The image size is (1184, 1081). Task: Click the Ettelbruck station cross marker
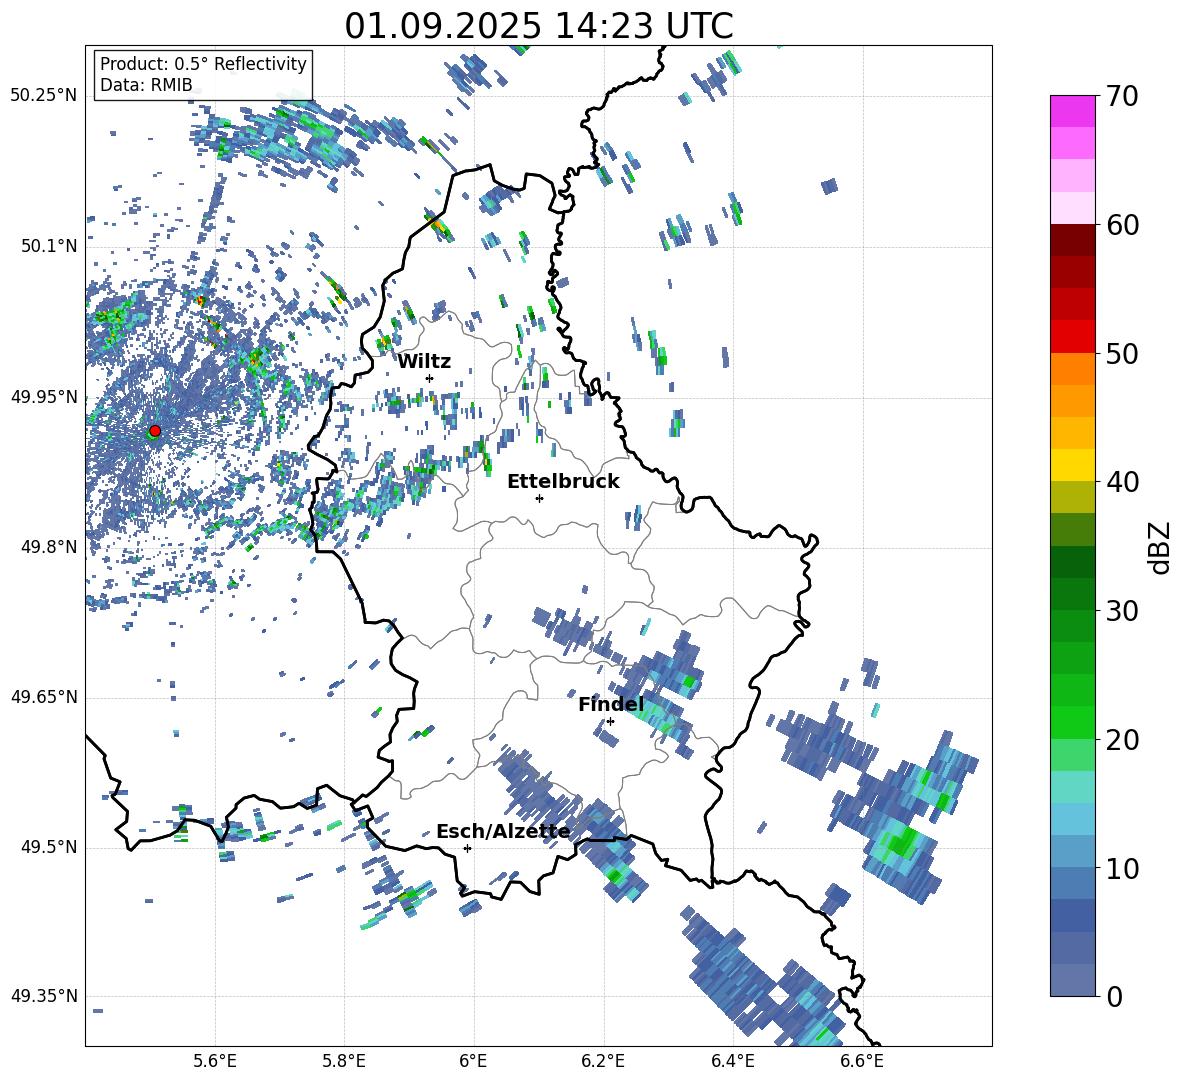[539, 498]
